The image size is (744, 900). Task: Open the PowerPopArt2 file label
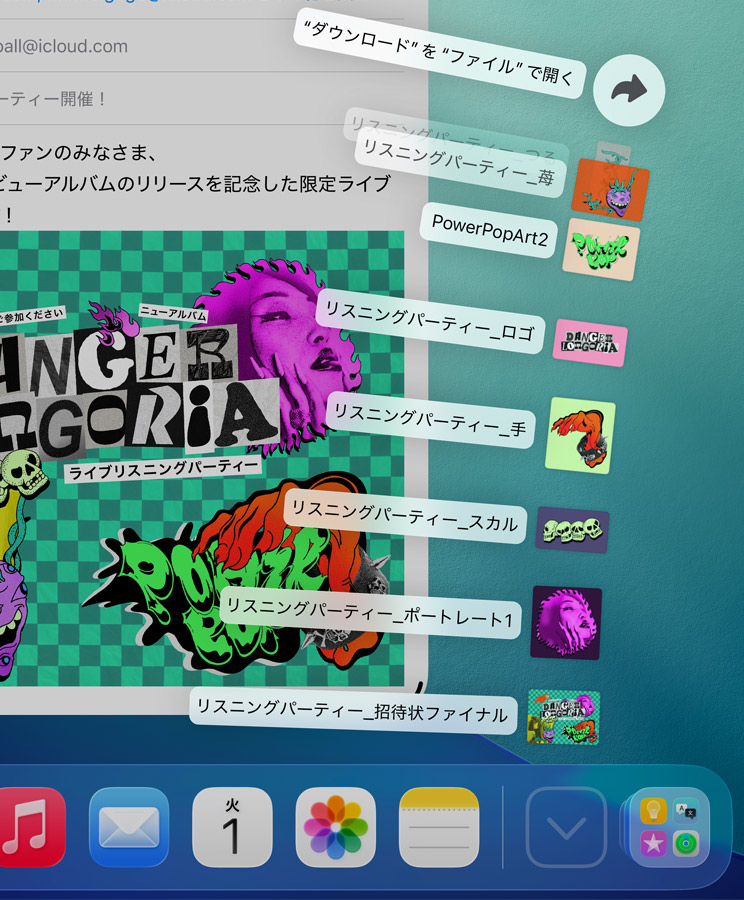(489, 230)
